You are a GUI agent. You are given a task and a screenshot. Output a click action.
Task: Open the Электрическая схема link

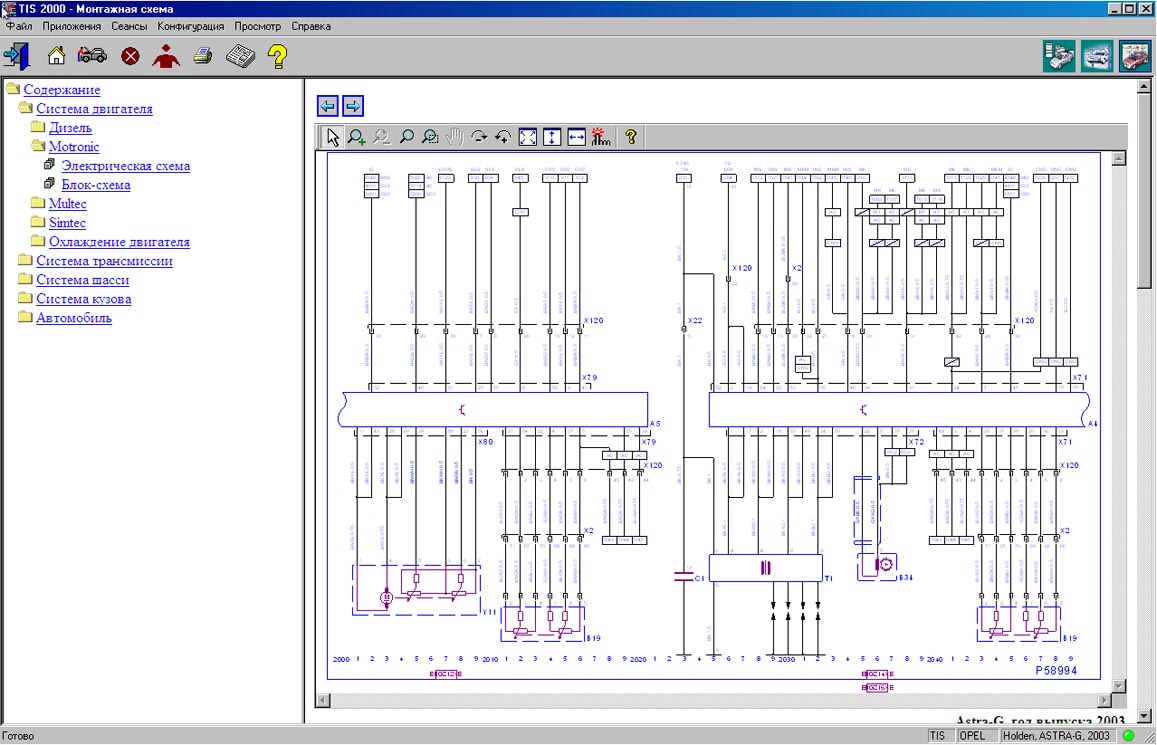click(125, 166)
